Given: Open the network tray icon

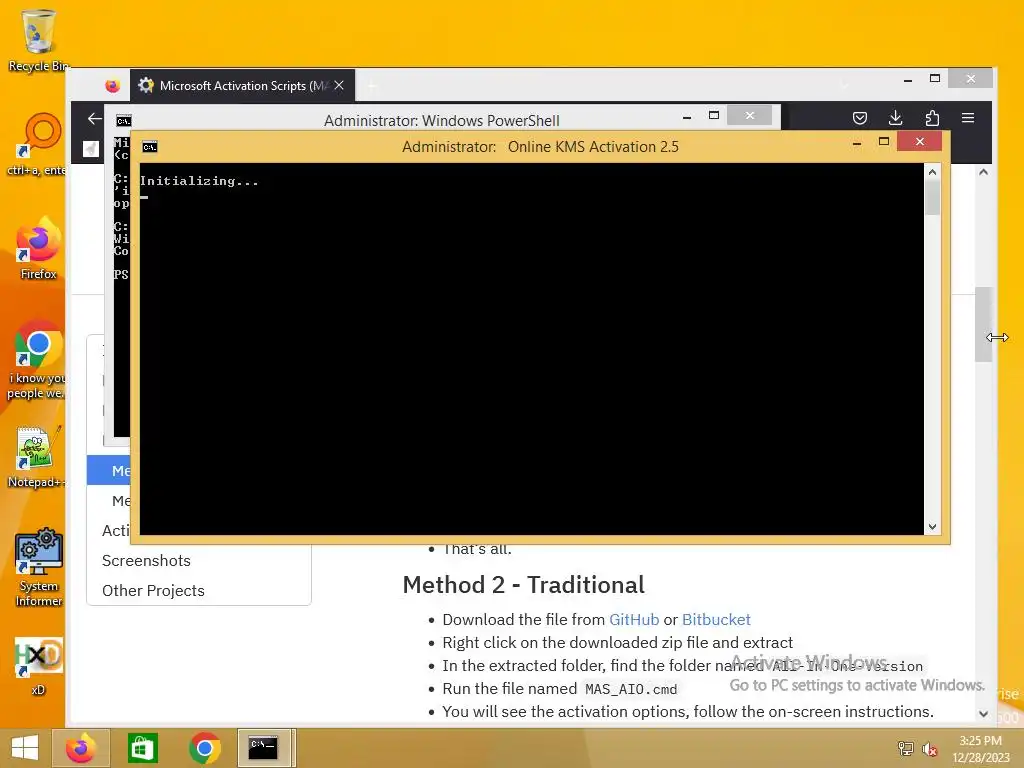Looking at the screenshot, I should pos(906,748).
